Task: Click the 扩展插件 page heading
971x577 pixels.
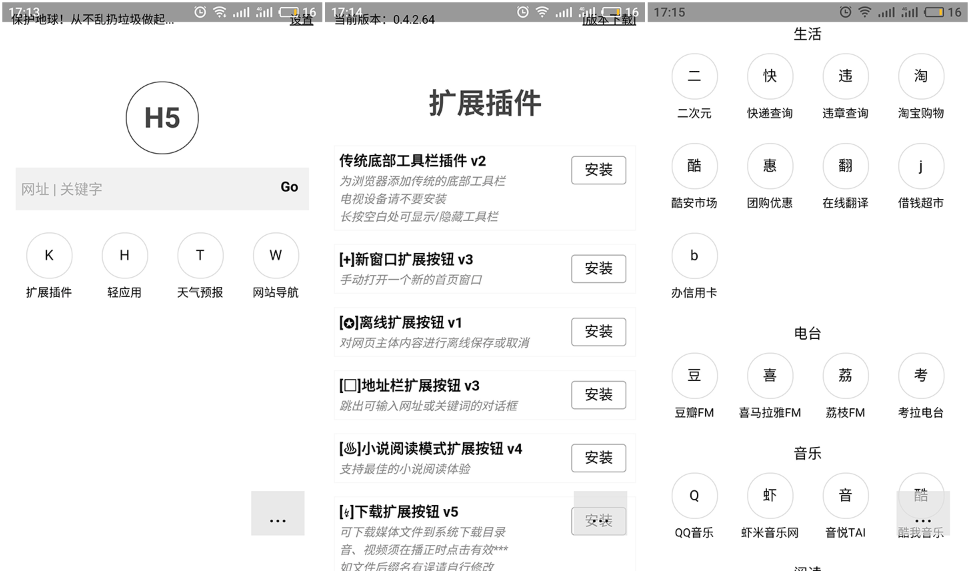Action: pos(485,102)
